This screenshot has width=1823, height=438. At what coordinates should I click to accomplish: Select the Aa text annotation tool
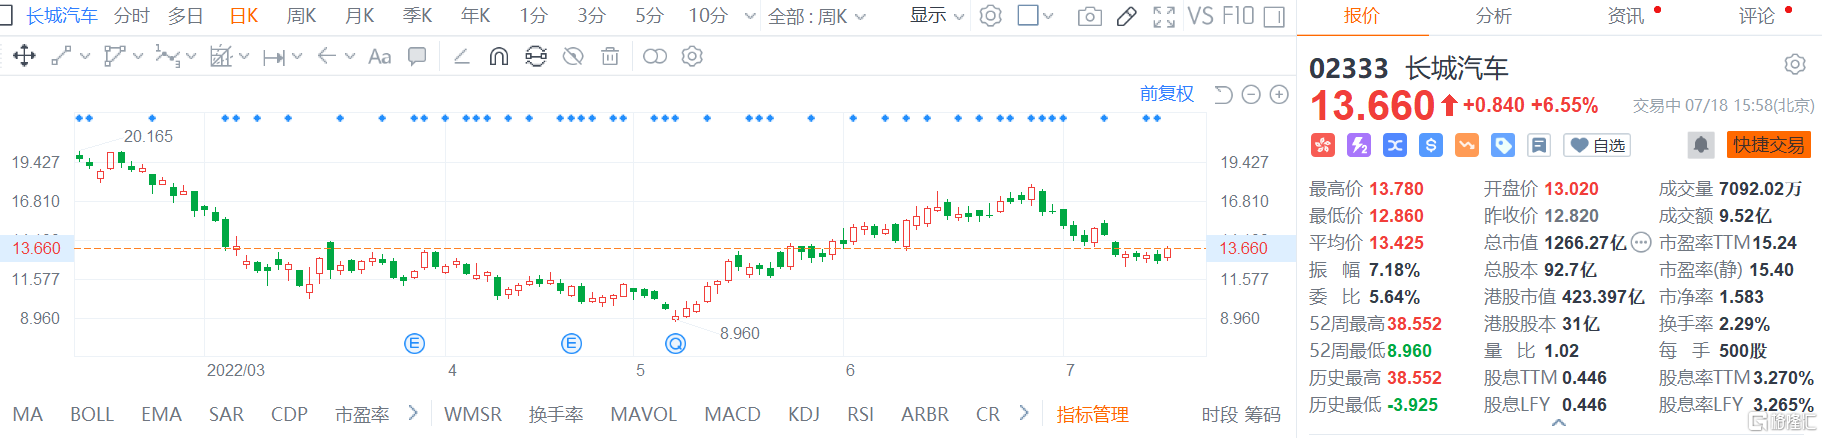(379, 57)
